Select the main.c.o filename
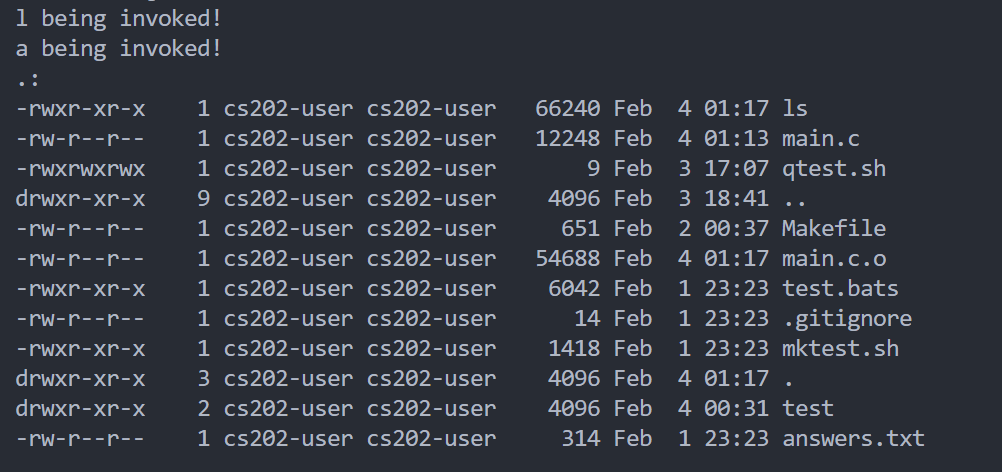The width and height of the screenshot is (1002, 472). [x=834, y=259]
